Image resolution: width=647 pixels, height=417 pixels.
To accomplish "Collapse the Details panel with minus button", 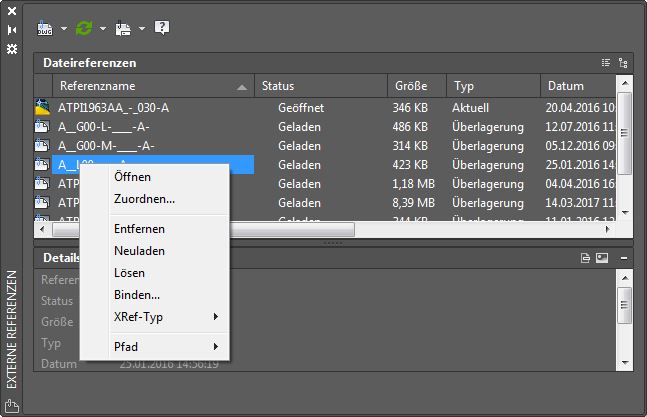I will [624, 258].
